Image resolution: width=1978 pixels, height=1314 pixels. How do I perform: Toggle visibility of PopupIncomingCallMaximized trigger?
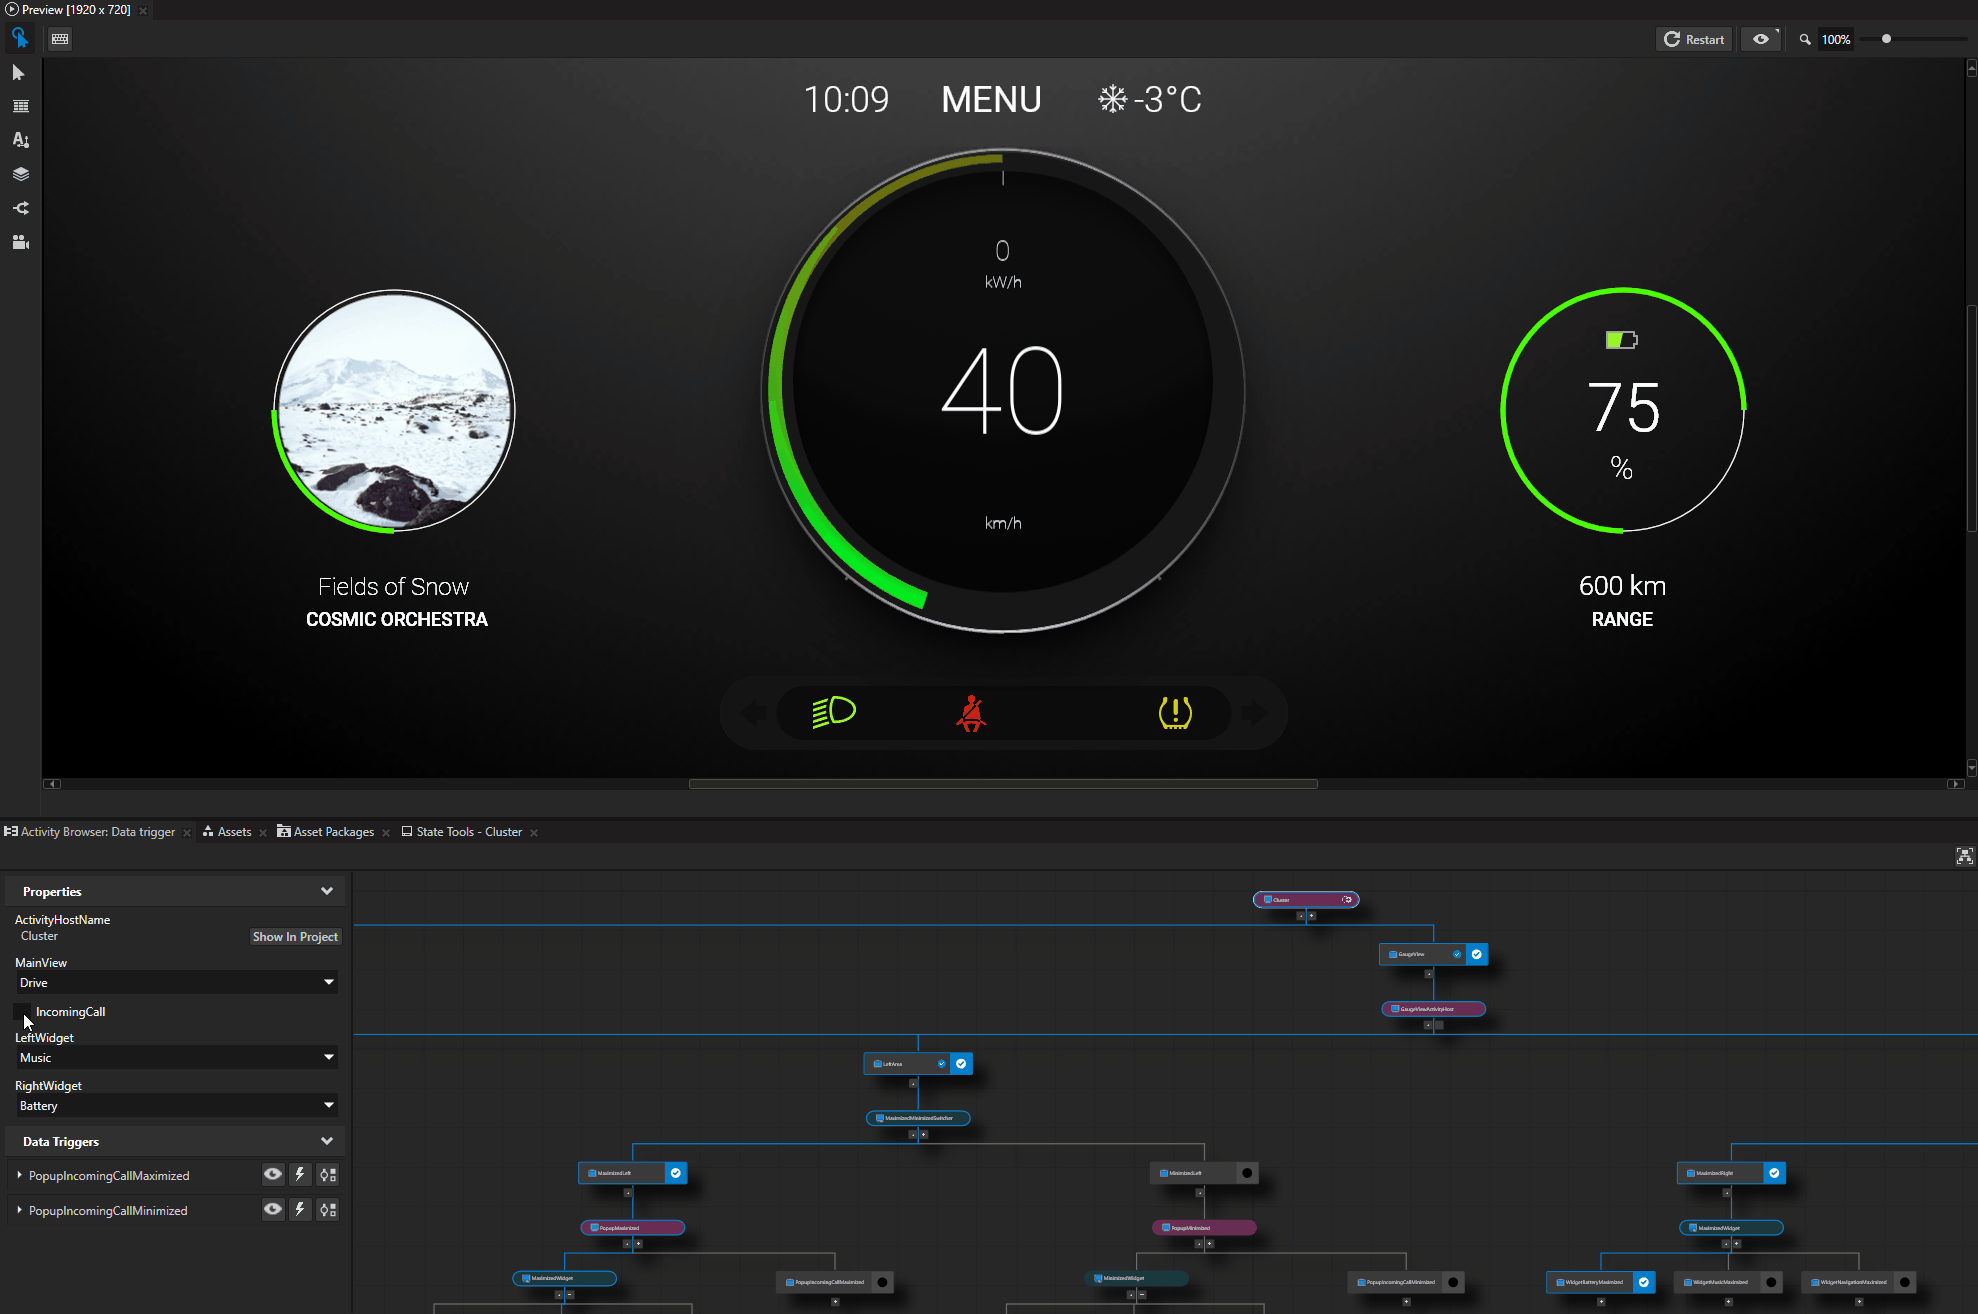(272, 1175)
